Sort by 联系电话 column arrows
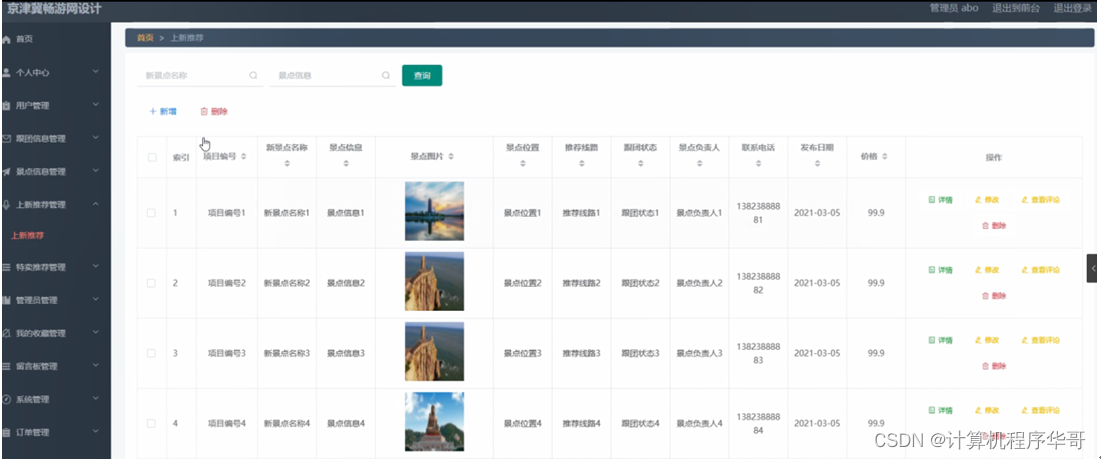Screen dimensions: 1101x459 (x=758, y=164)
